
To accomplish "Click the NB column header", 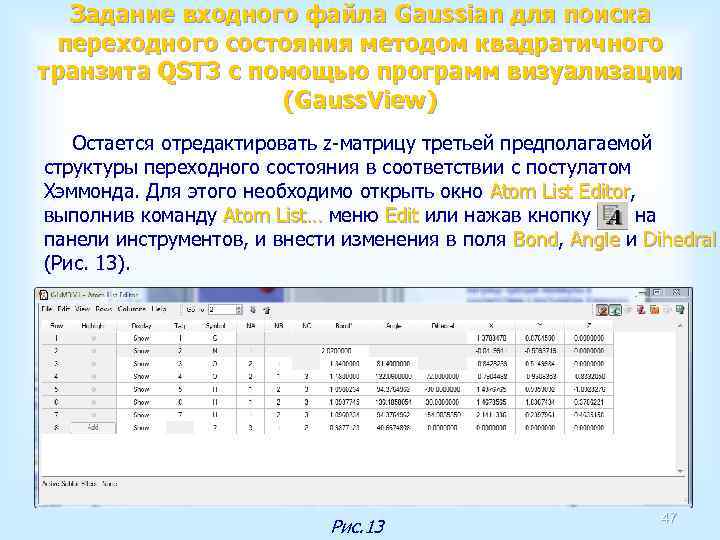I will click(x=278, y=326).
